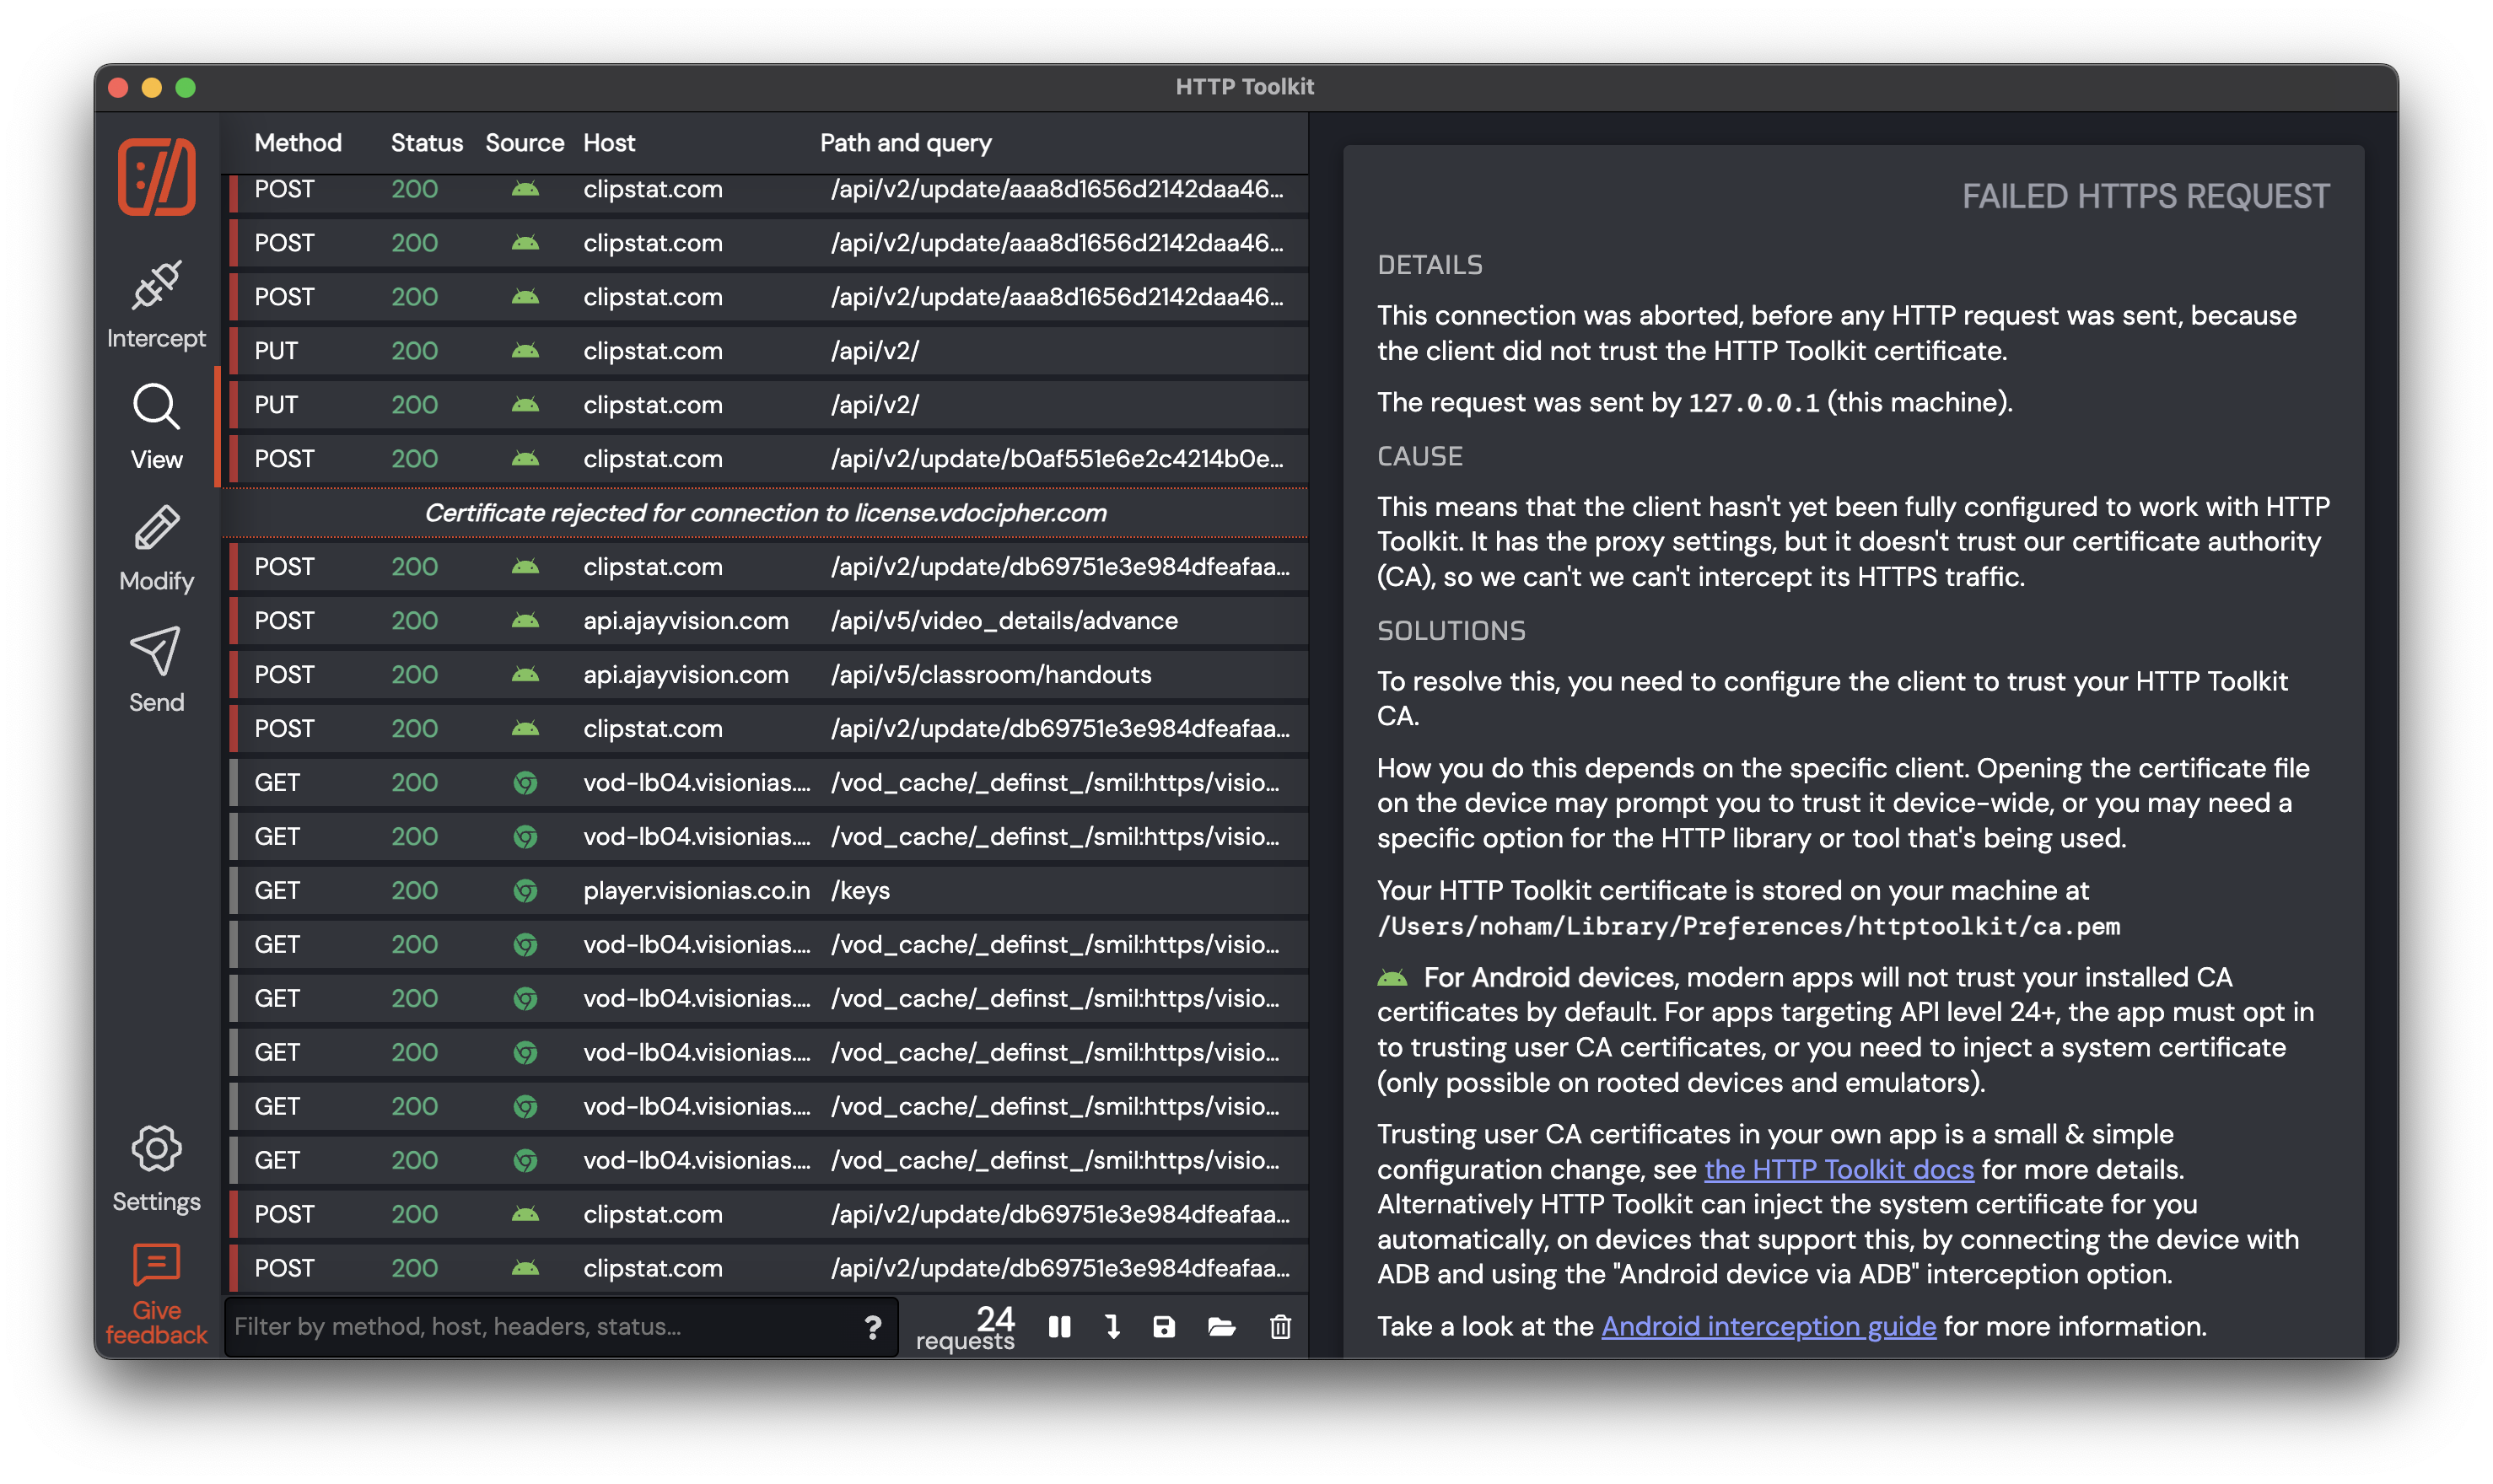
Task: Focus the filter by method input
Action: pyautogui.click(x=540, y=1327)
